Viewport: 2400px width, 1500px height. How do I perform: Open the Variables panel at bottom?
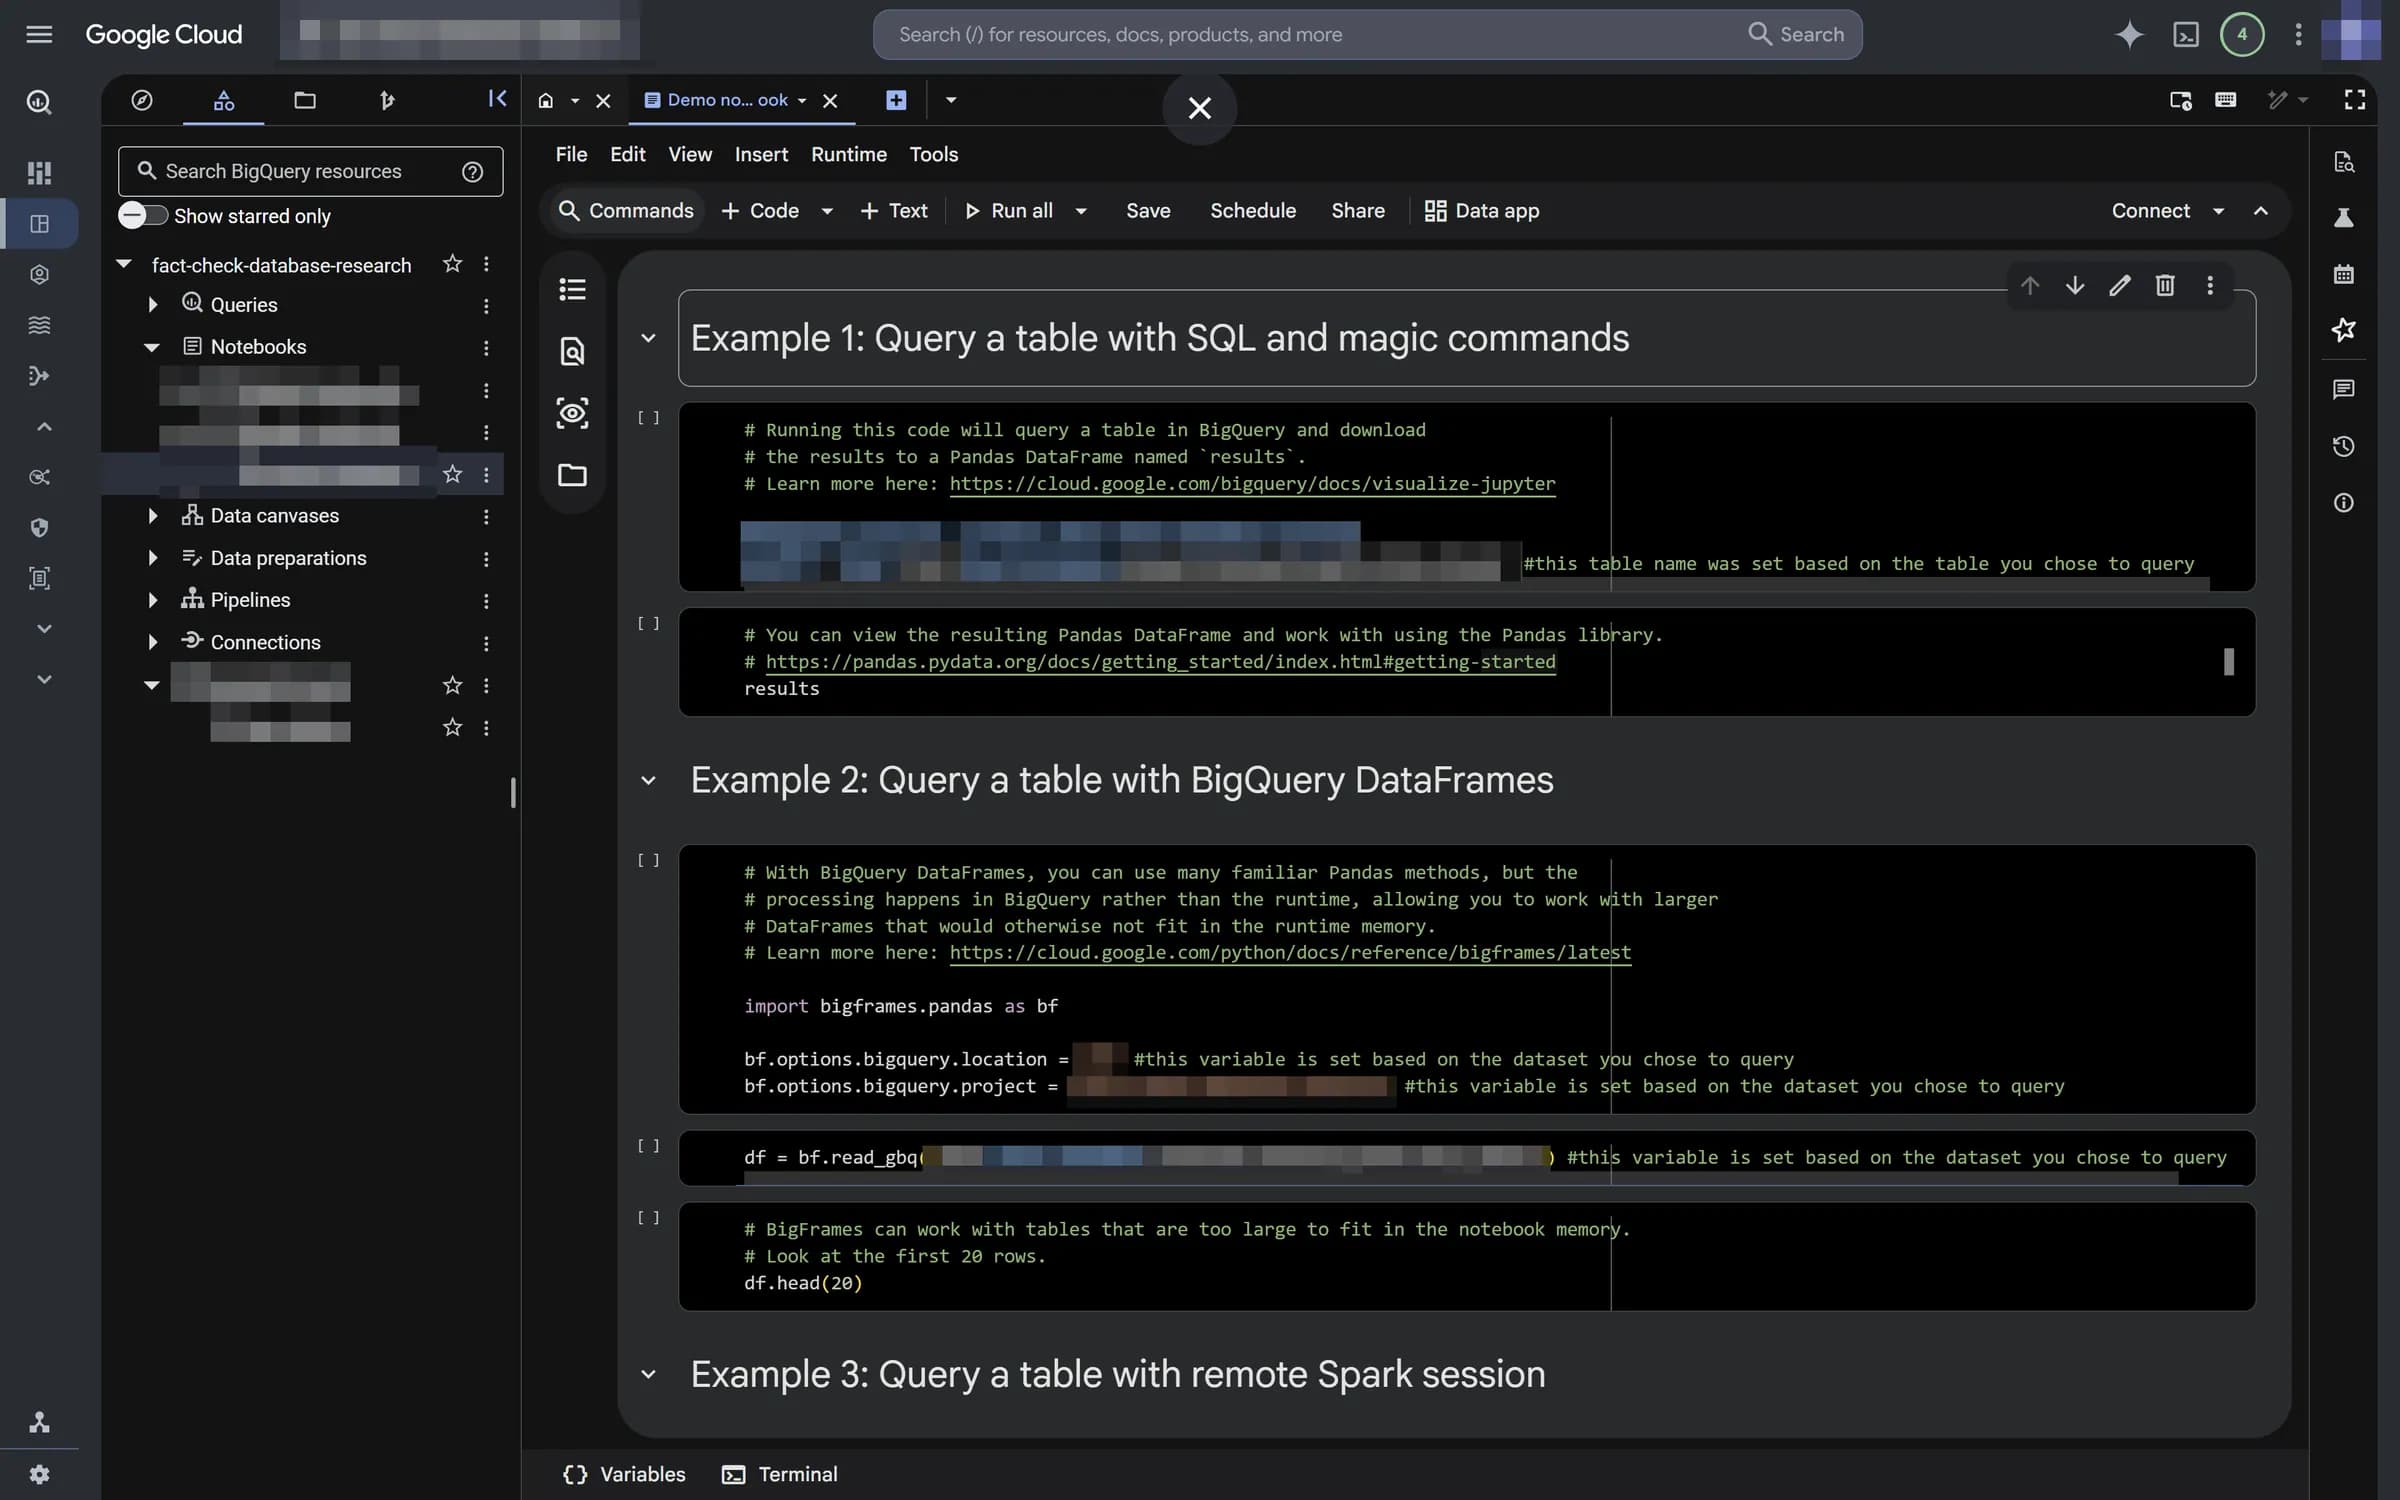click(x=624, y=1474)
